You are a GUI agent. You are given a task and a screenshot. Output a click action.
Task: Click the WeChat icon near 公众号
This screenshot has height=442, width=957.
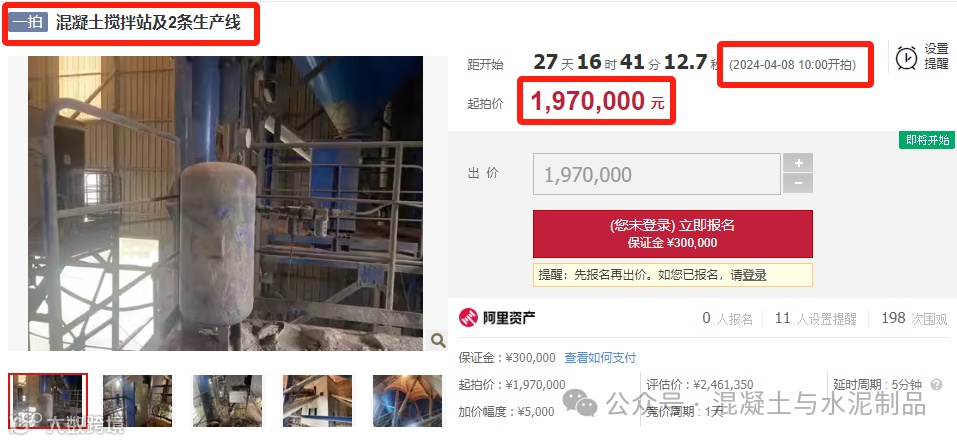[580, 402]
